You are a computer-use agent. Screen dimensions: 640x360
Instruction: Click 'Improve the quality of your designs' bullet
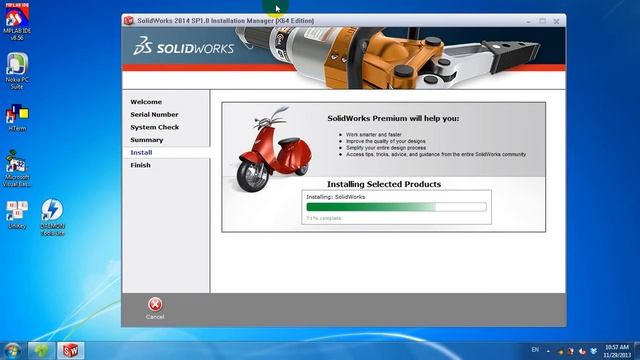coord(386,141)
